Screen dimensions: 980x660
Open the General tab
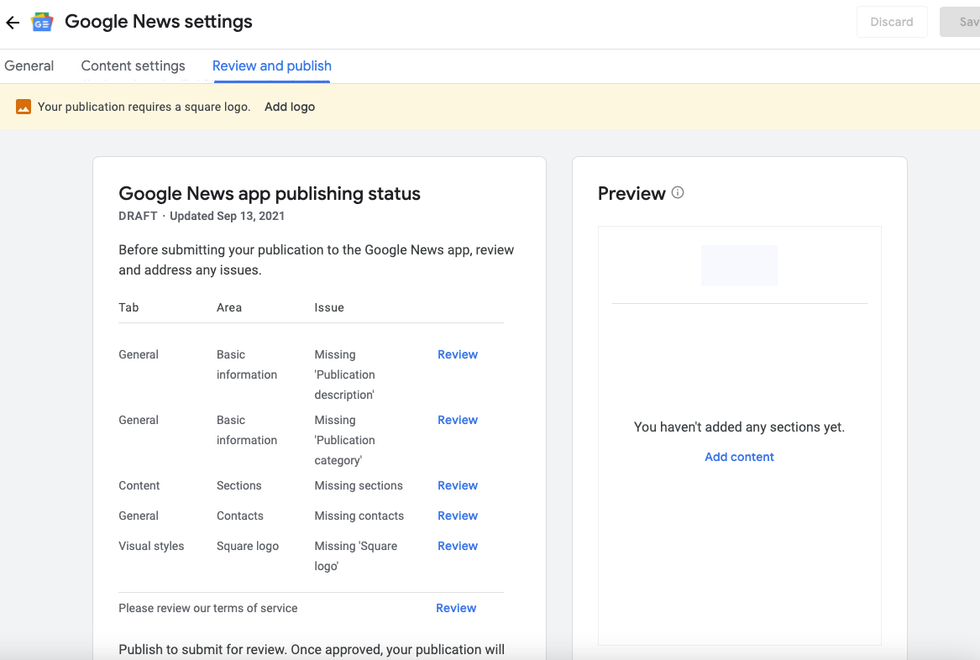coord(29,66)
